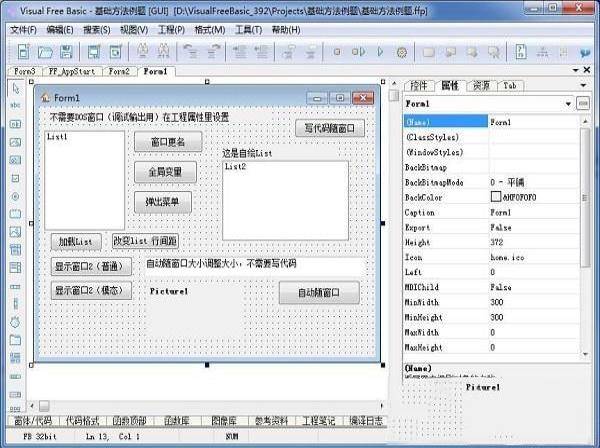Select the folder-shaped control in toolbox
The image size is (600, 448).
15,340
